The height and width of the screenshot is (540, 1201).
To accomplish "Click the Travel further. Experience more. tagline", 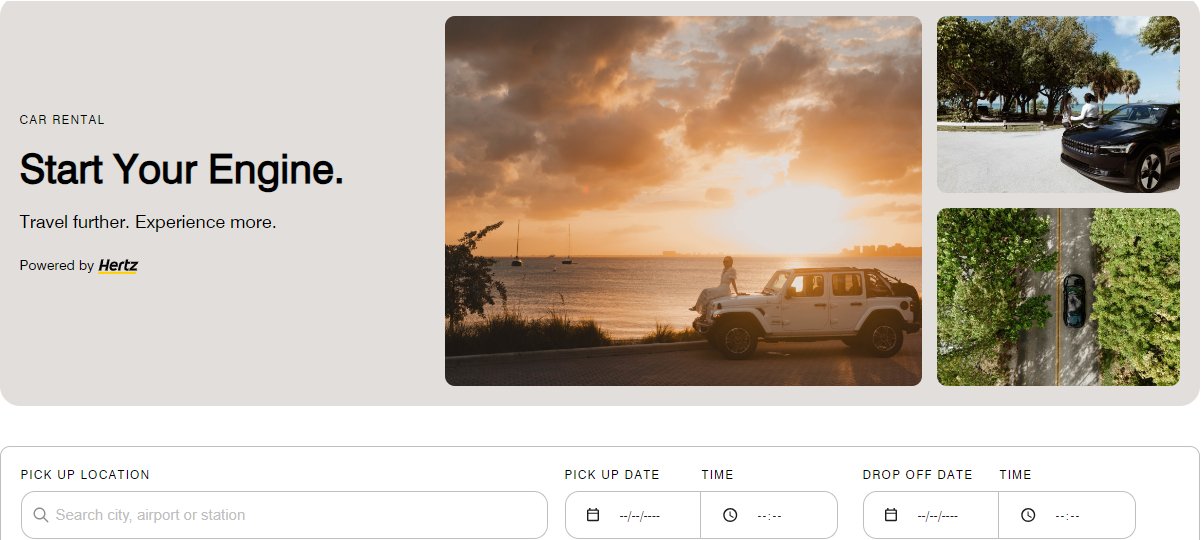I will pyautogui.click(x=148, y=222).
